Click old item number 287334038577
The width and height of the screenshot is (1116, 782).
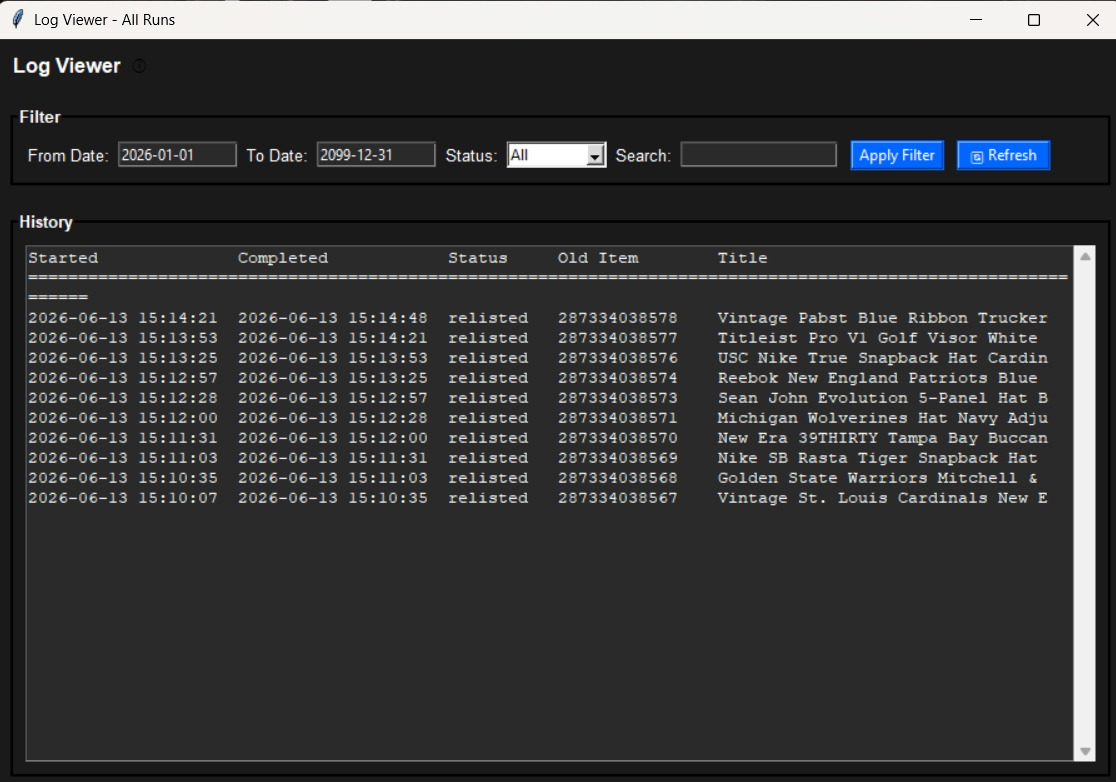pos(617,338)
